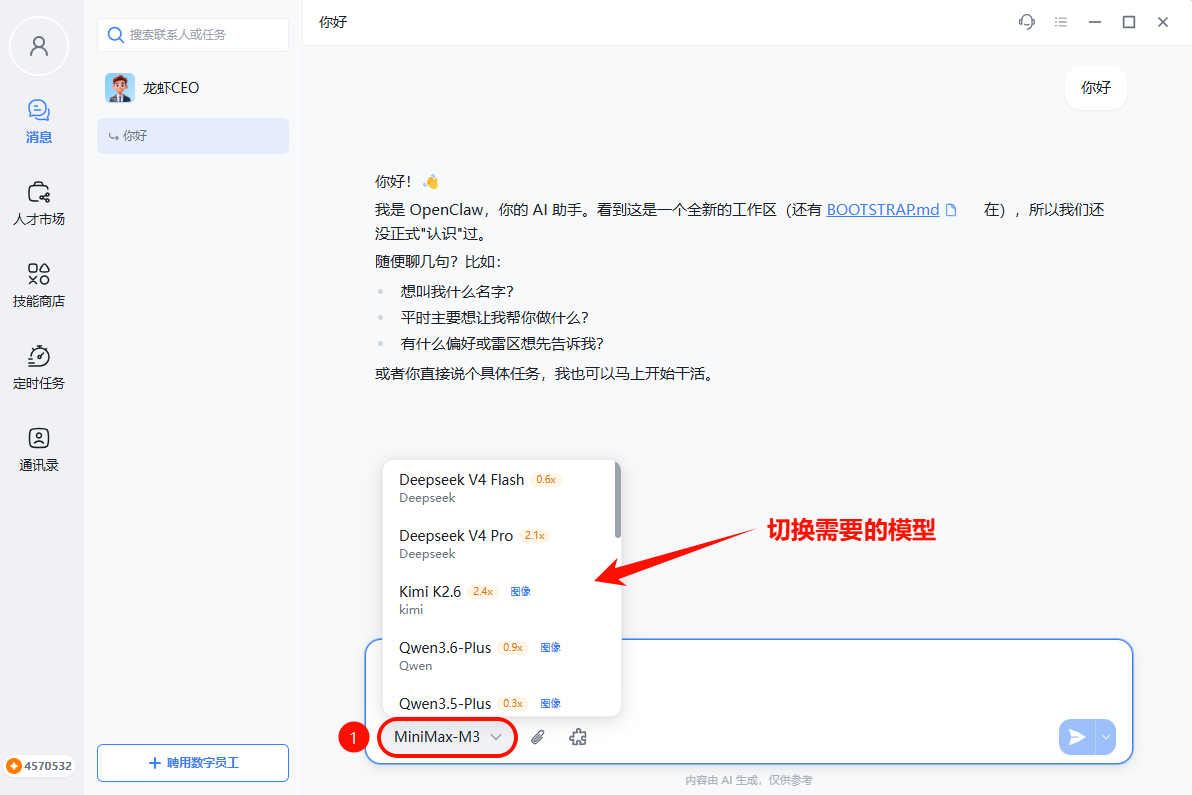Open the MiniMax-M3 model selector

pyautogui.click(x=448, y=737)
